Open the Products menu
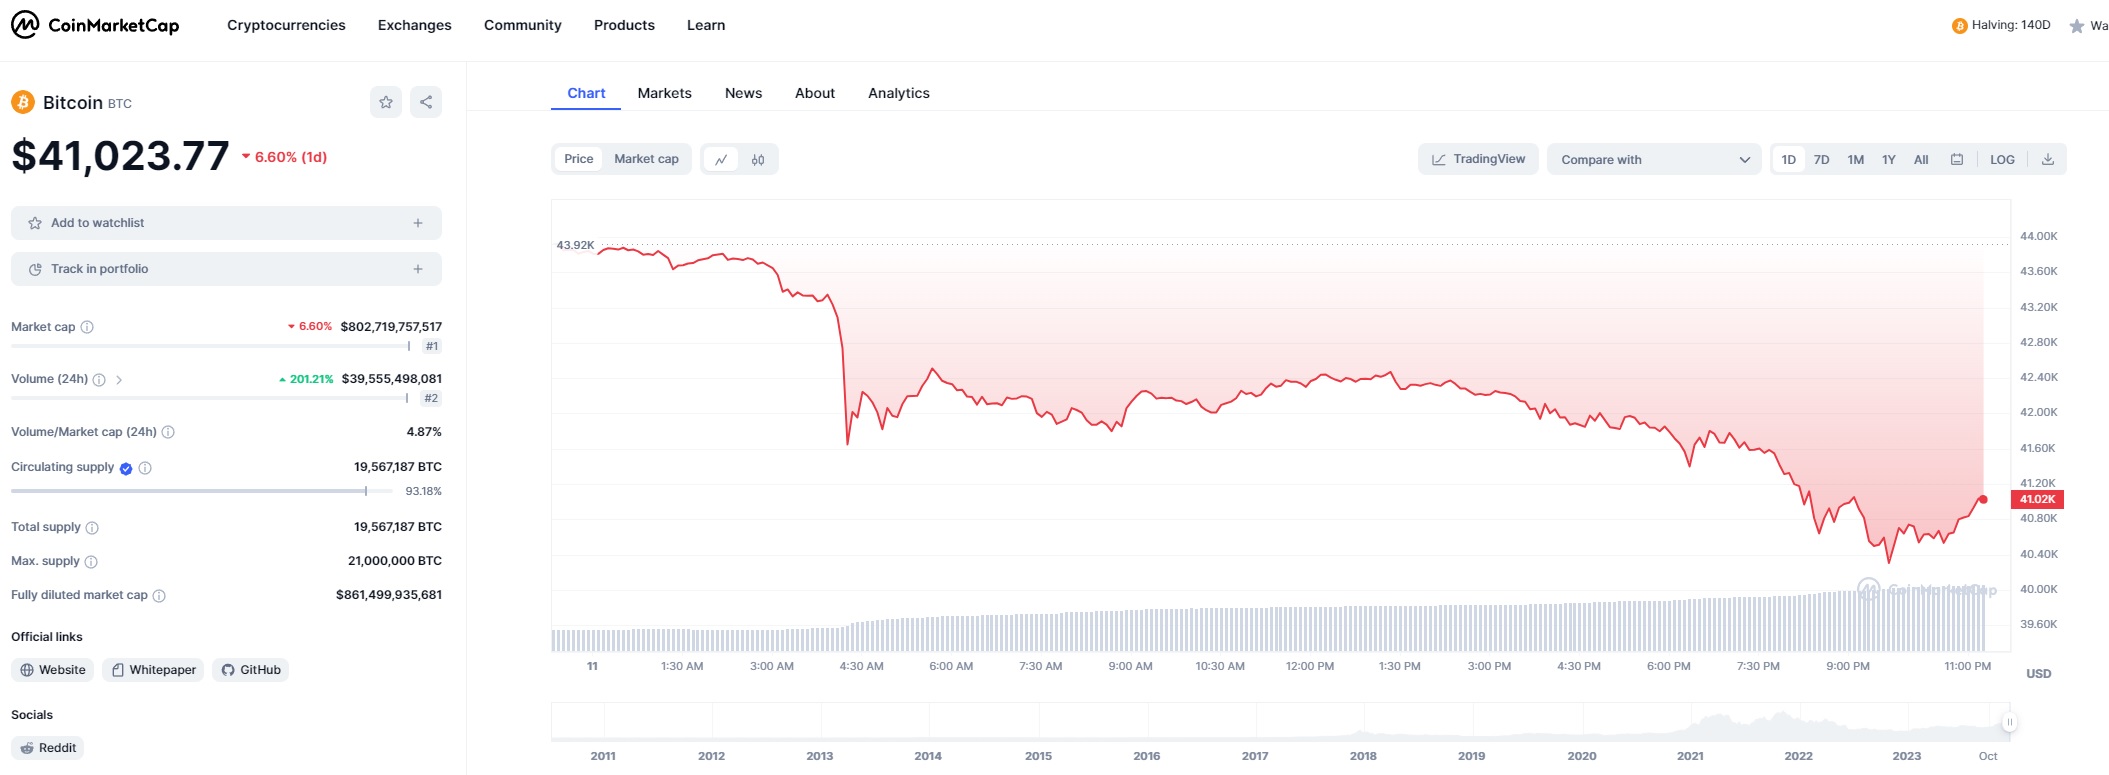This screenshot has width=2109, height=775. 624,25
